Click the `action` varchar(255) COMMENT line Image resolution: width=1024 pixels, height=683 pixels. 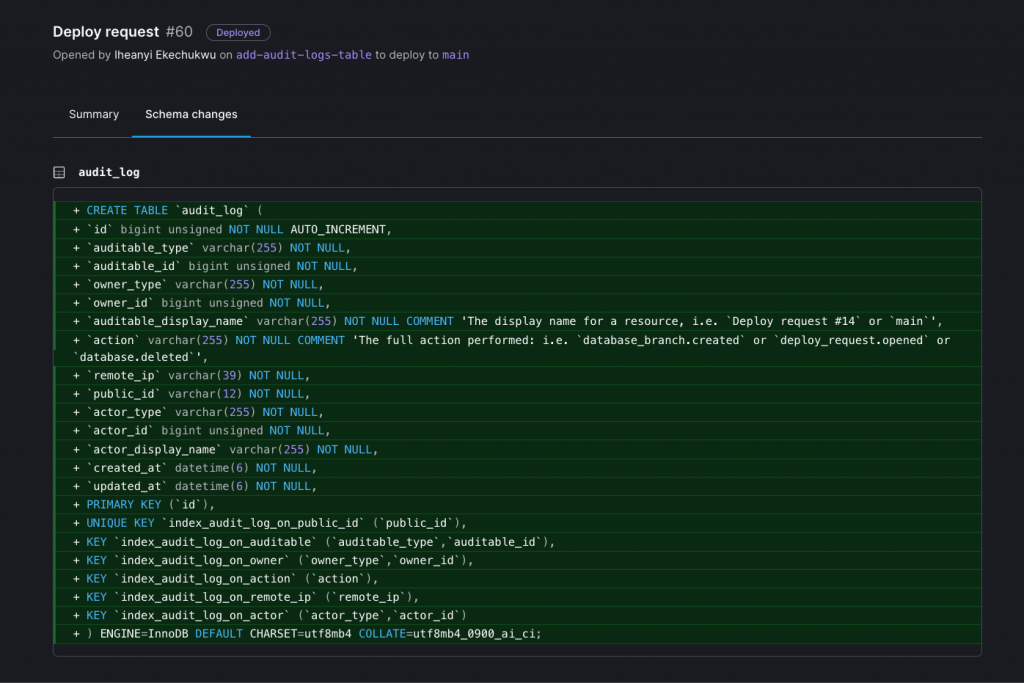517,348
